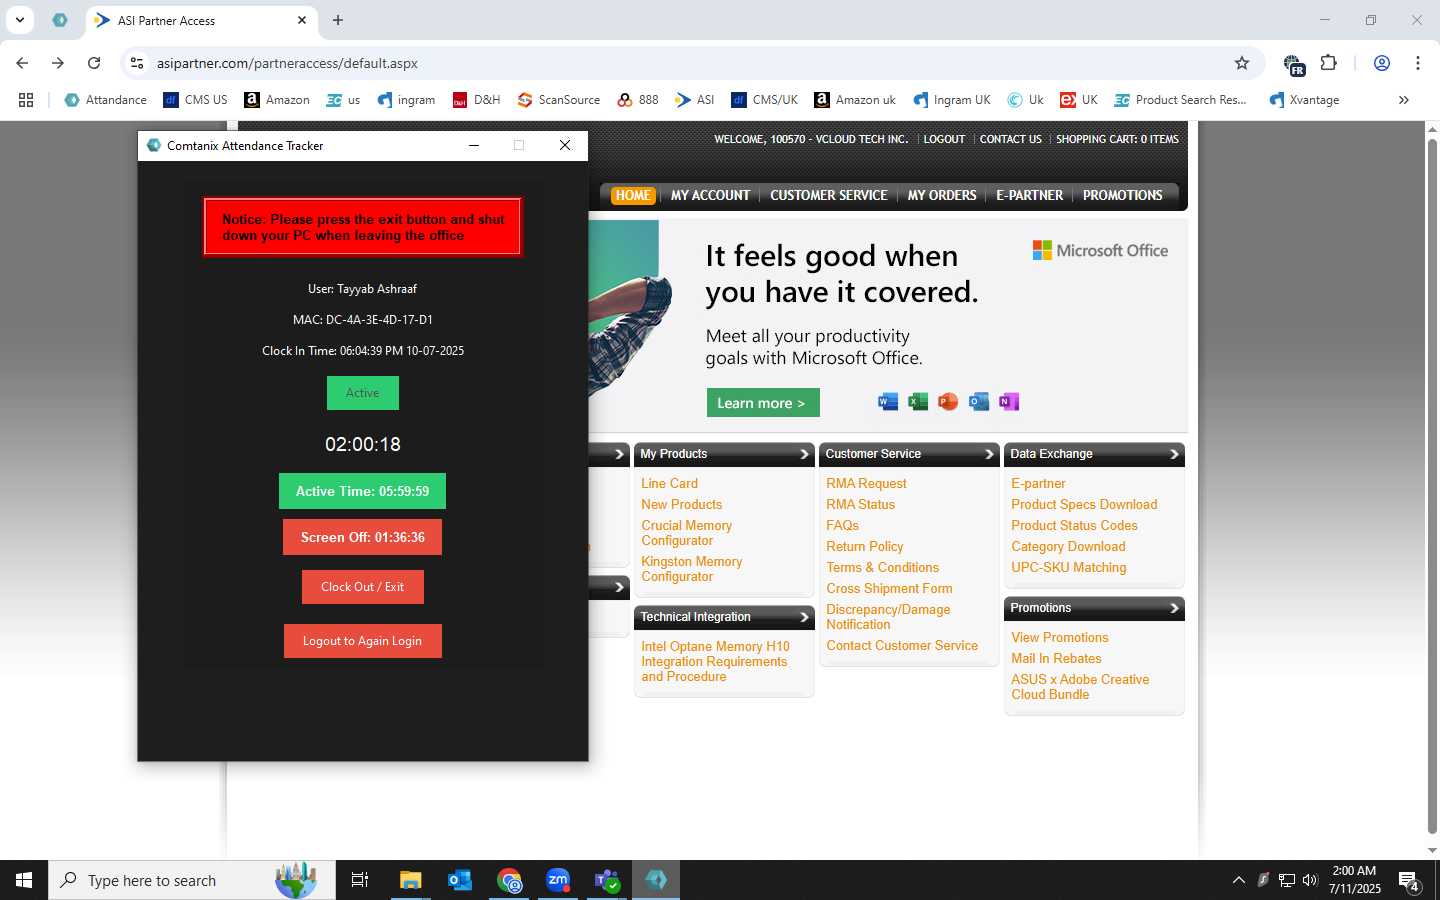Expand the My Products panel arrow

pyautogui.click(x=804, y=454)
